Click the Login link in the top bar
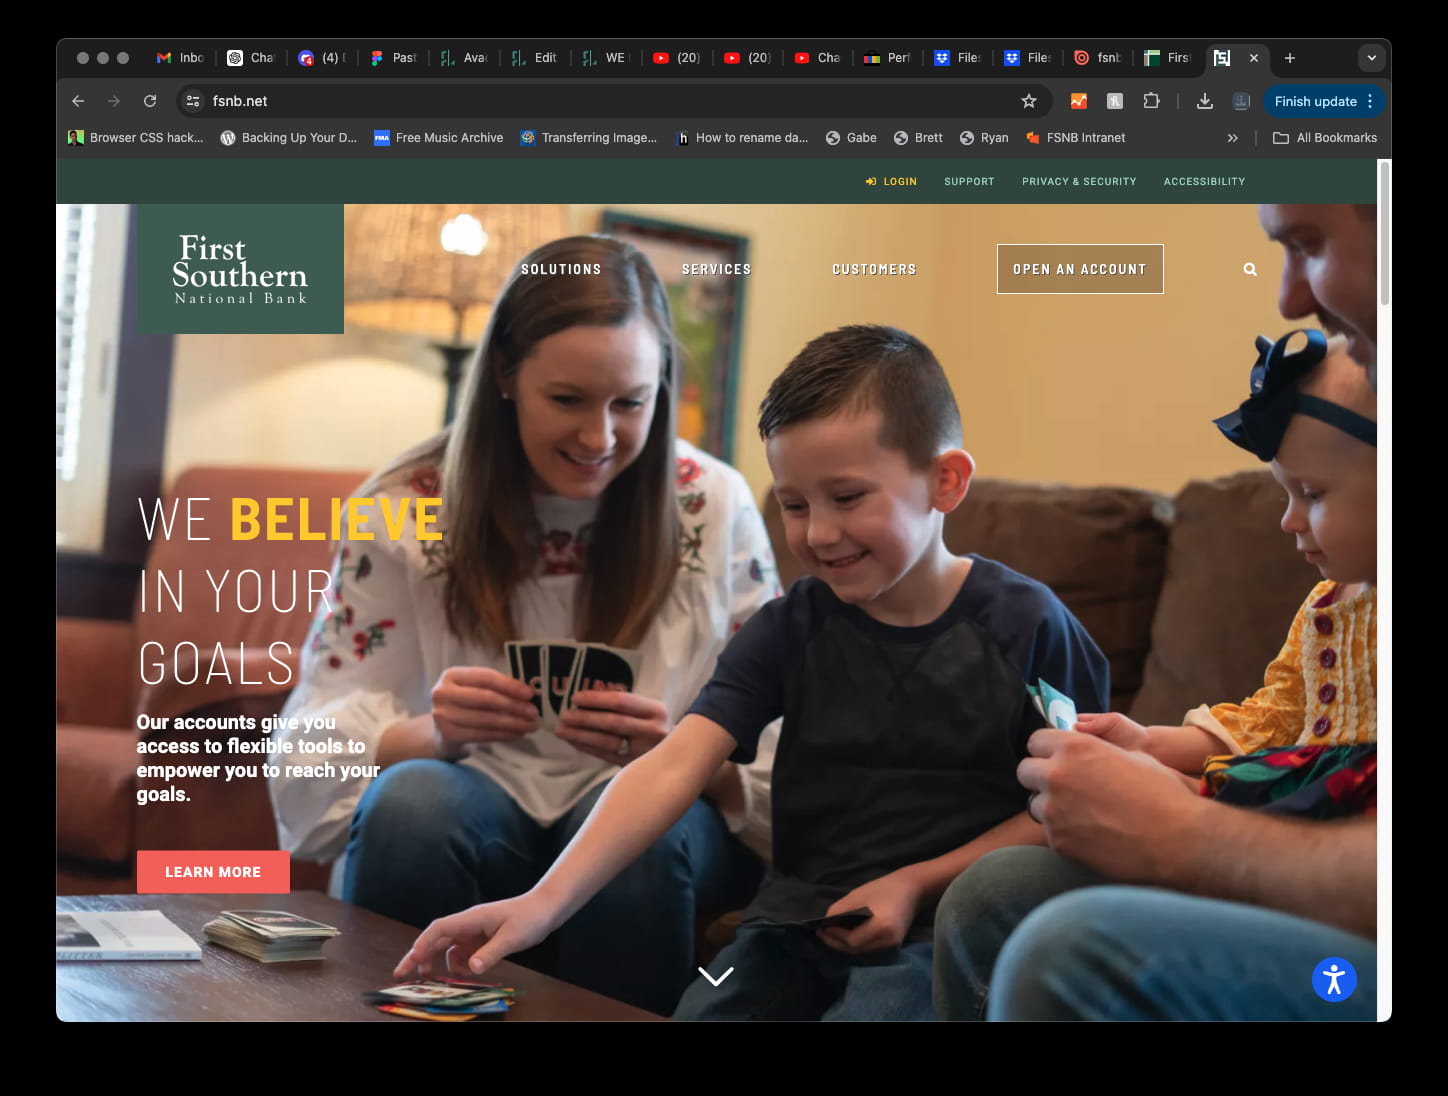 pyautogui.click(x=891, y=181)
